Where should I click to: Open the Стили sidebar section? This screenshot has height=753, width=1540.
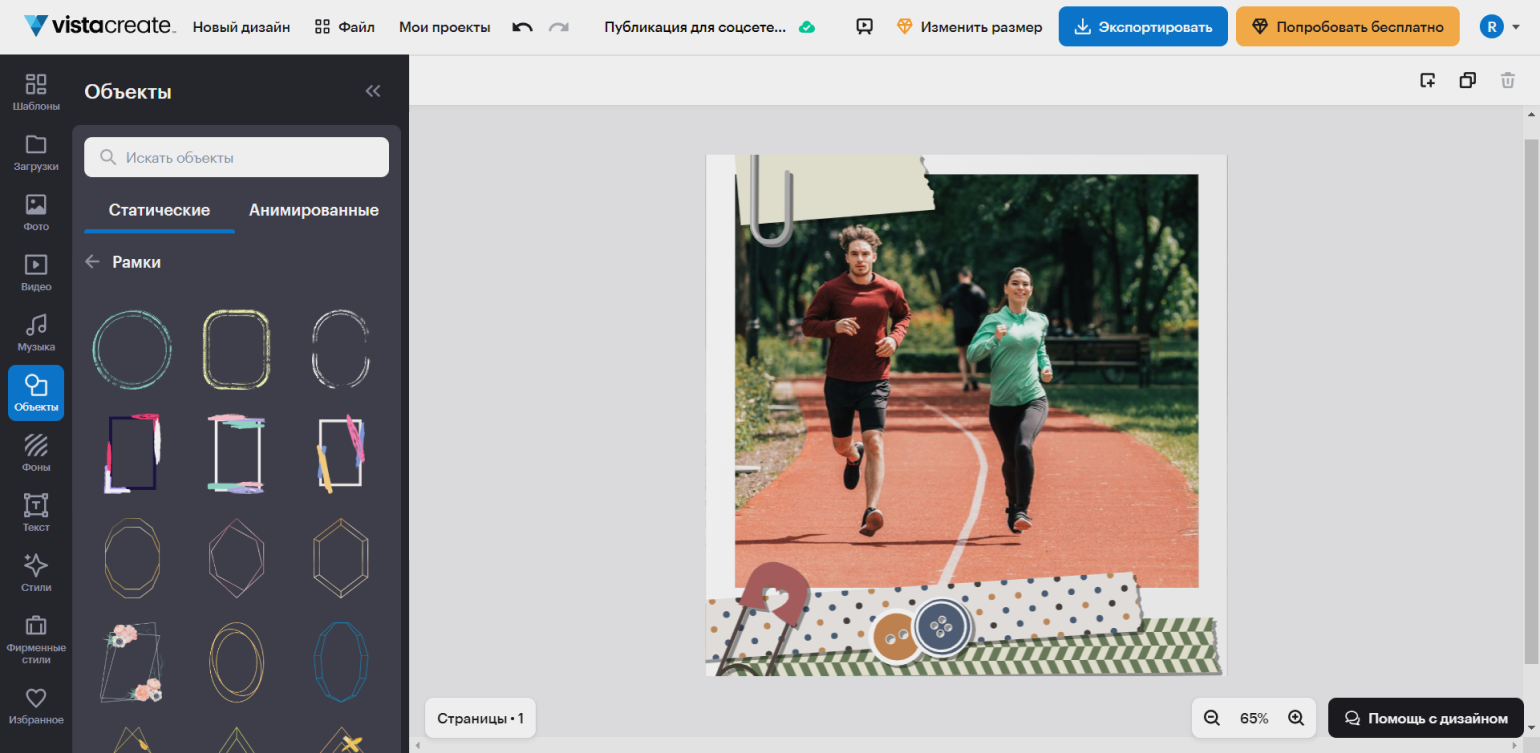tap(36, 572)
